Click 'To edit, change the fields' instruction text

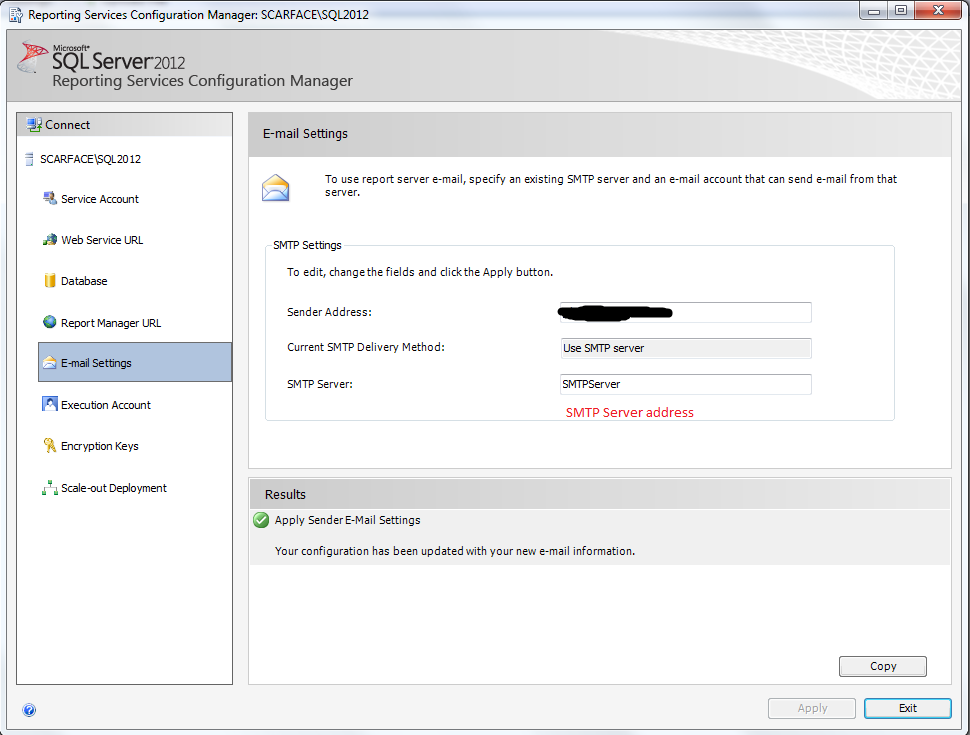point(420,272)
